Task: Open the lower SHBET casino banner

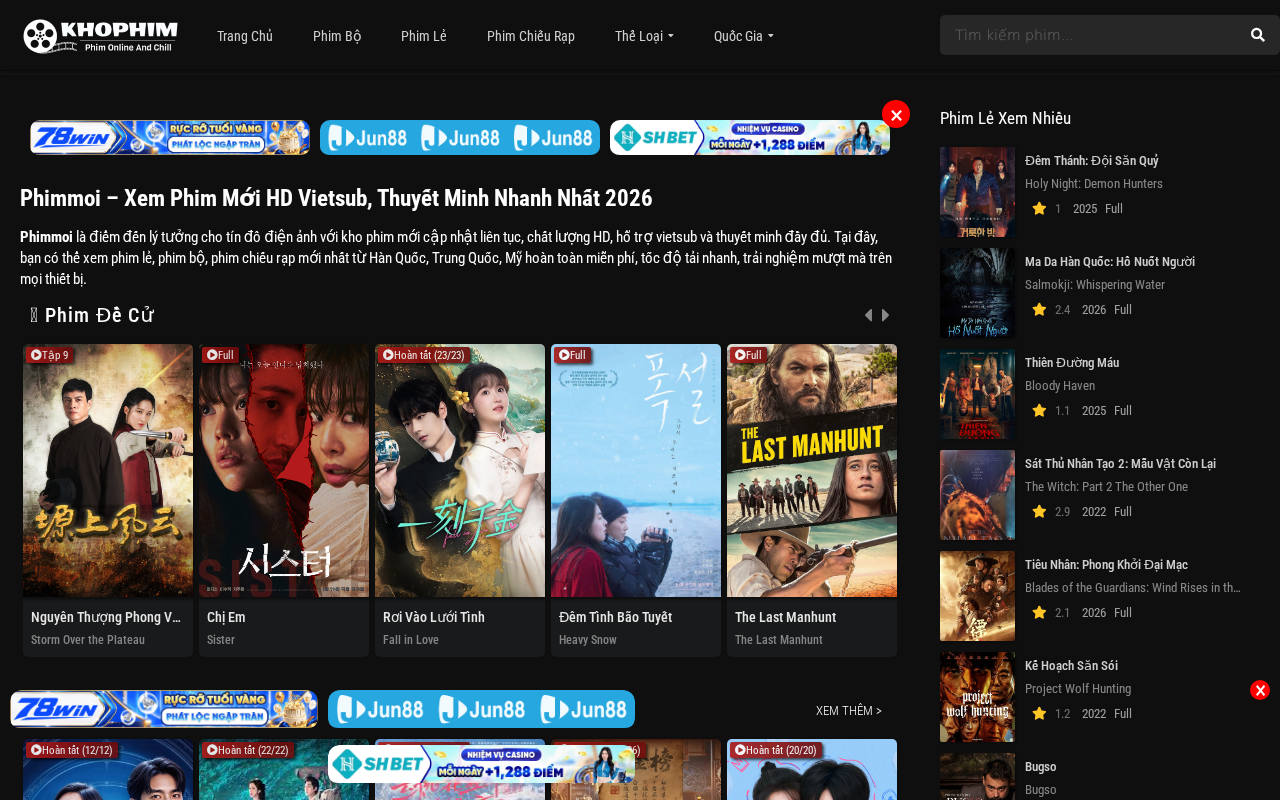Action: click(482, 764)
